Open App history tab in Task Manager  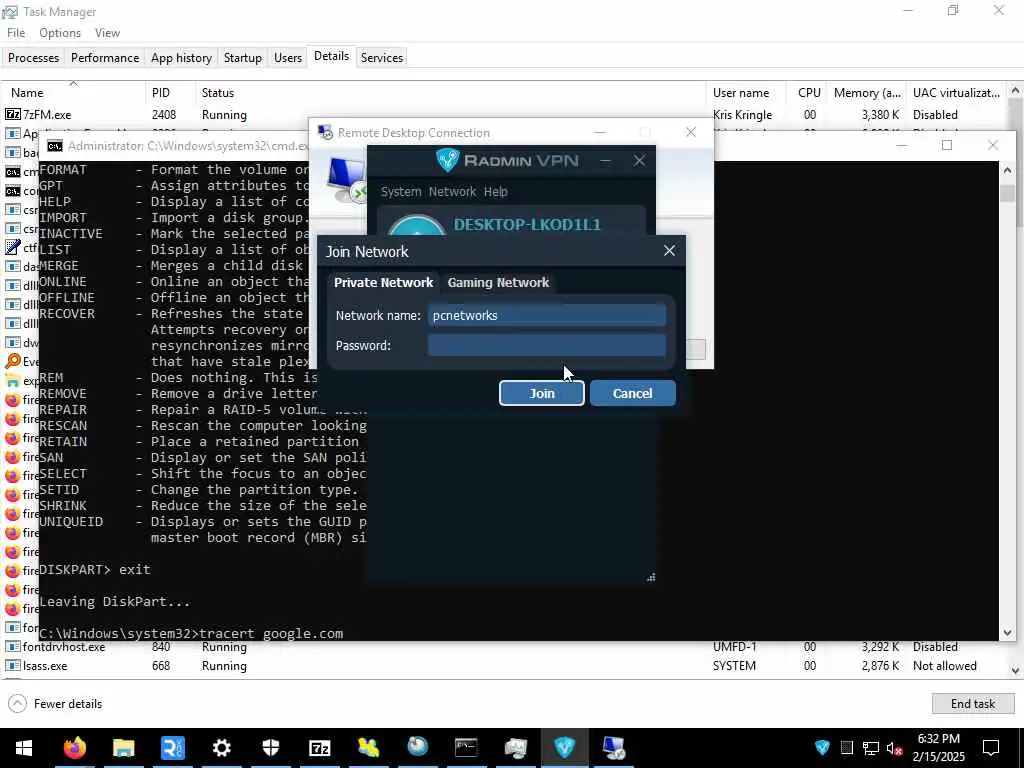pos(182,57)
